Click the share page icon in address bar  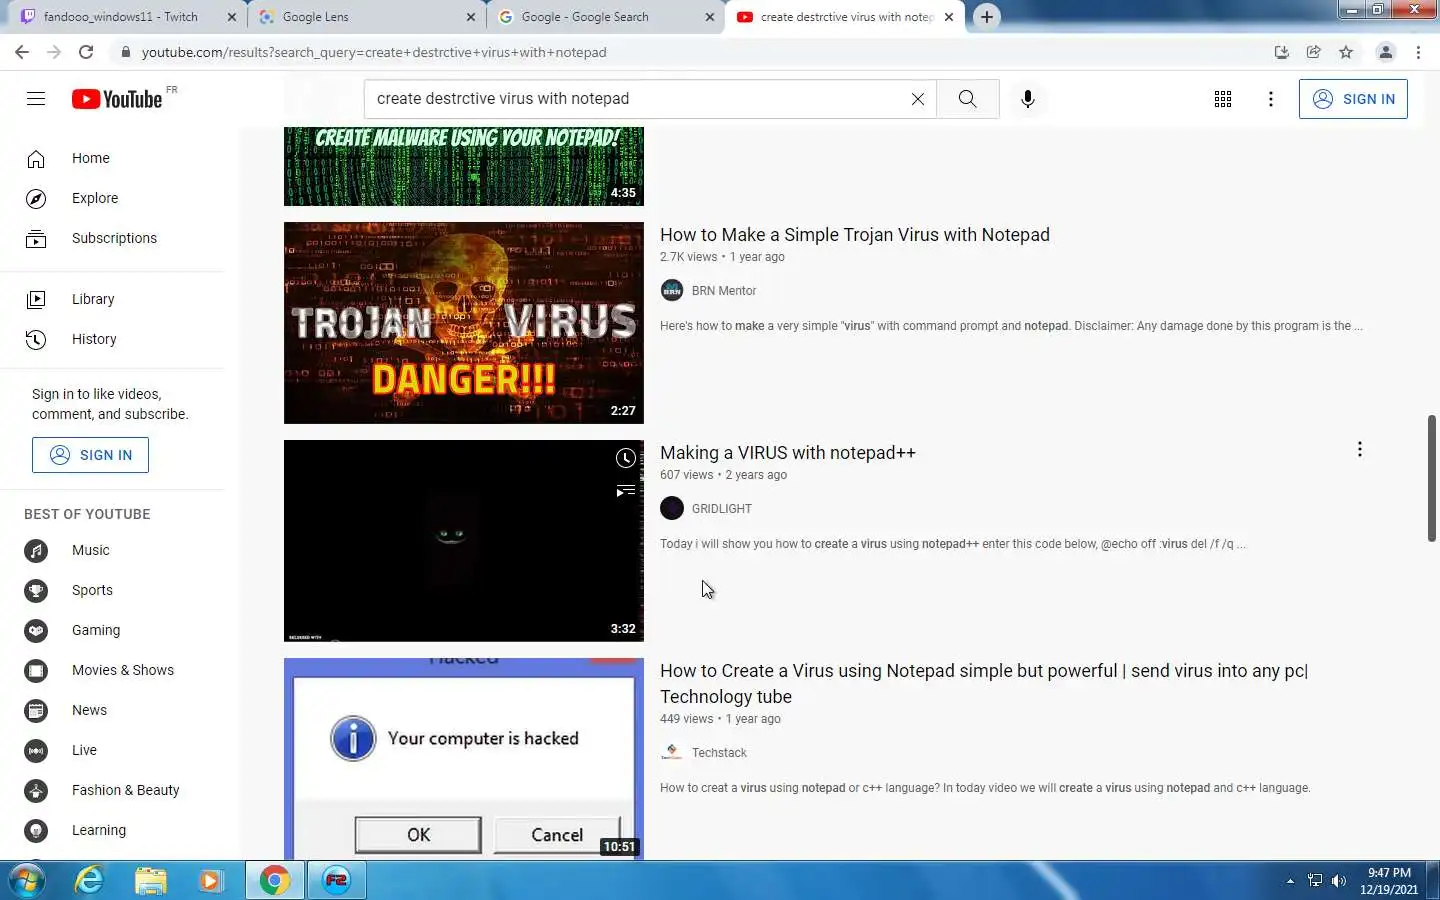pyautogui.click(x=1314, y=52)
